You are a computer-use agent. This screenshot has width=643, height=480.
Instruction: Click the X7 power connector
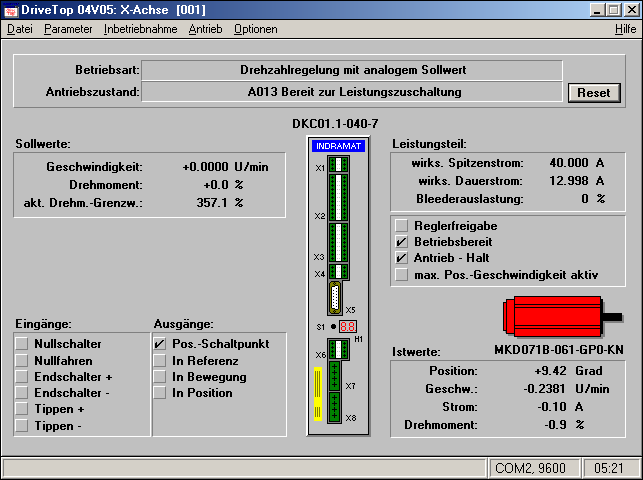click(x=335, y=376)
